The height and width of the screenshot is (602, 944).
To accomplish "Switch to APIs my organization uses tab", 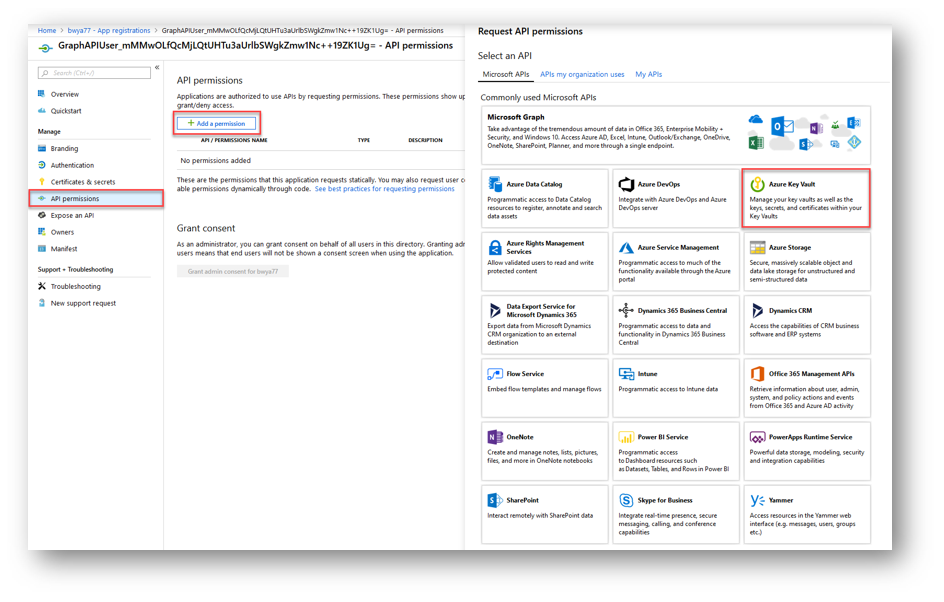I will coord(582,75).
